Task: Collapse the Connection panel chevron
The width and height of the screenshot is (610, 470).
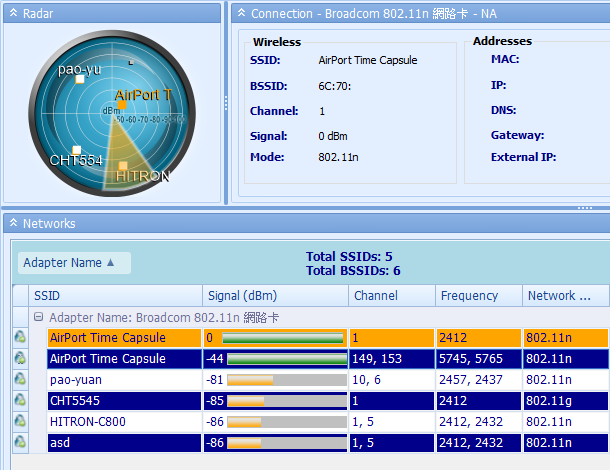Action: 242,13
